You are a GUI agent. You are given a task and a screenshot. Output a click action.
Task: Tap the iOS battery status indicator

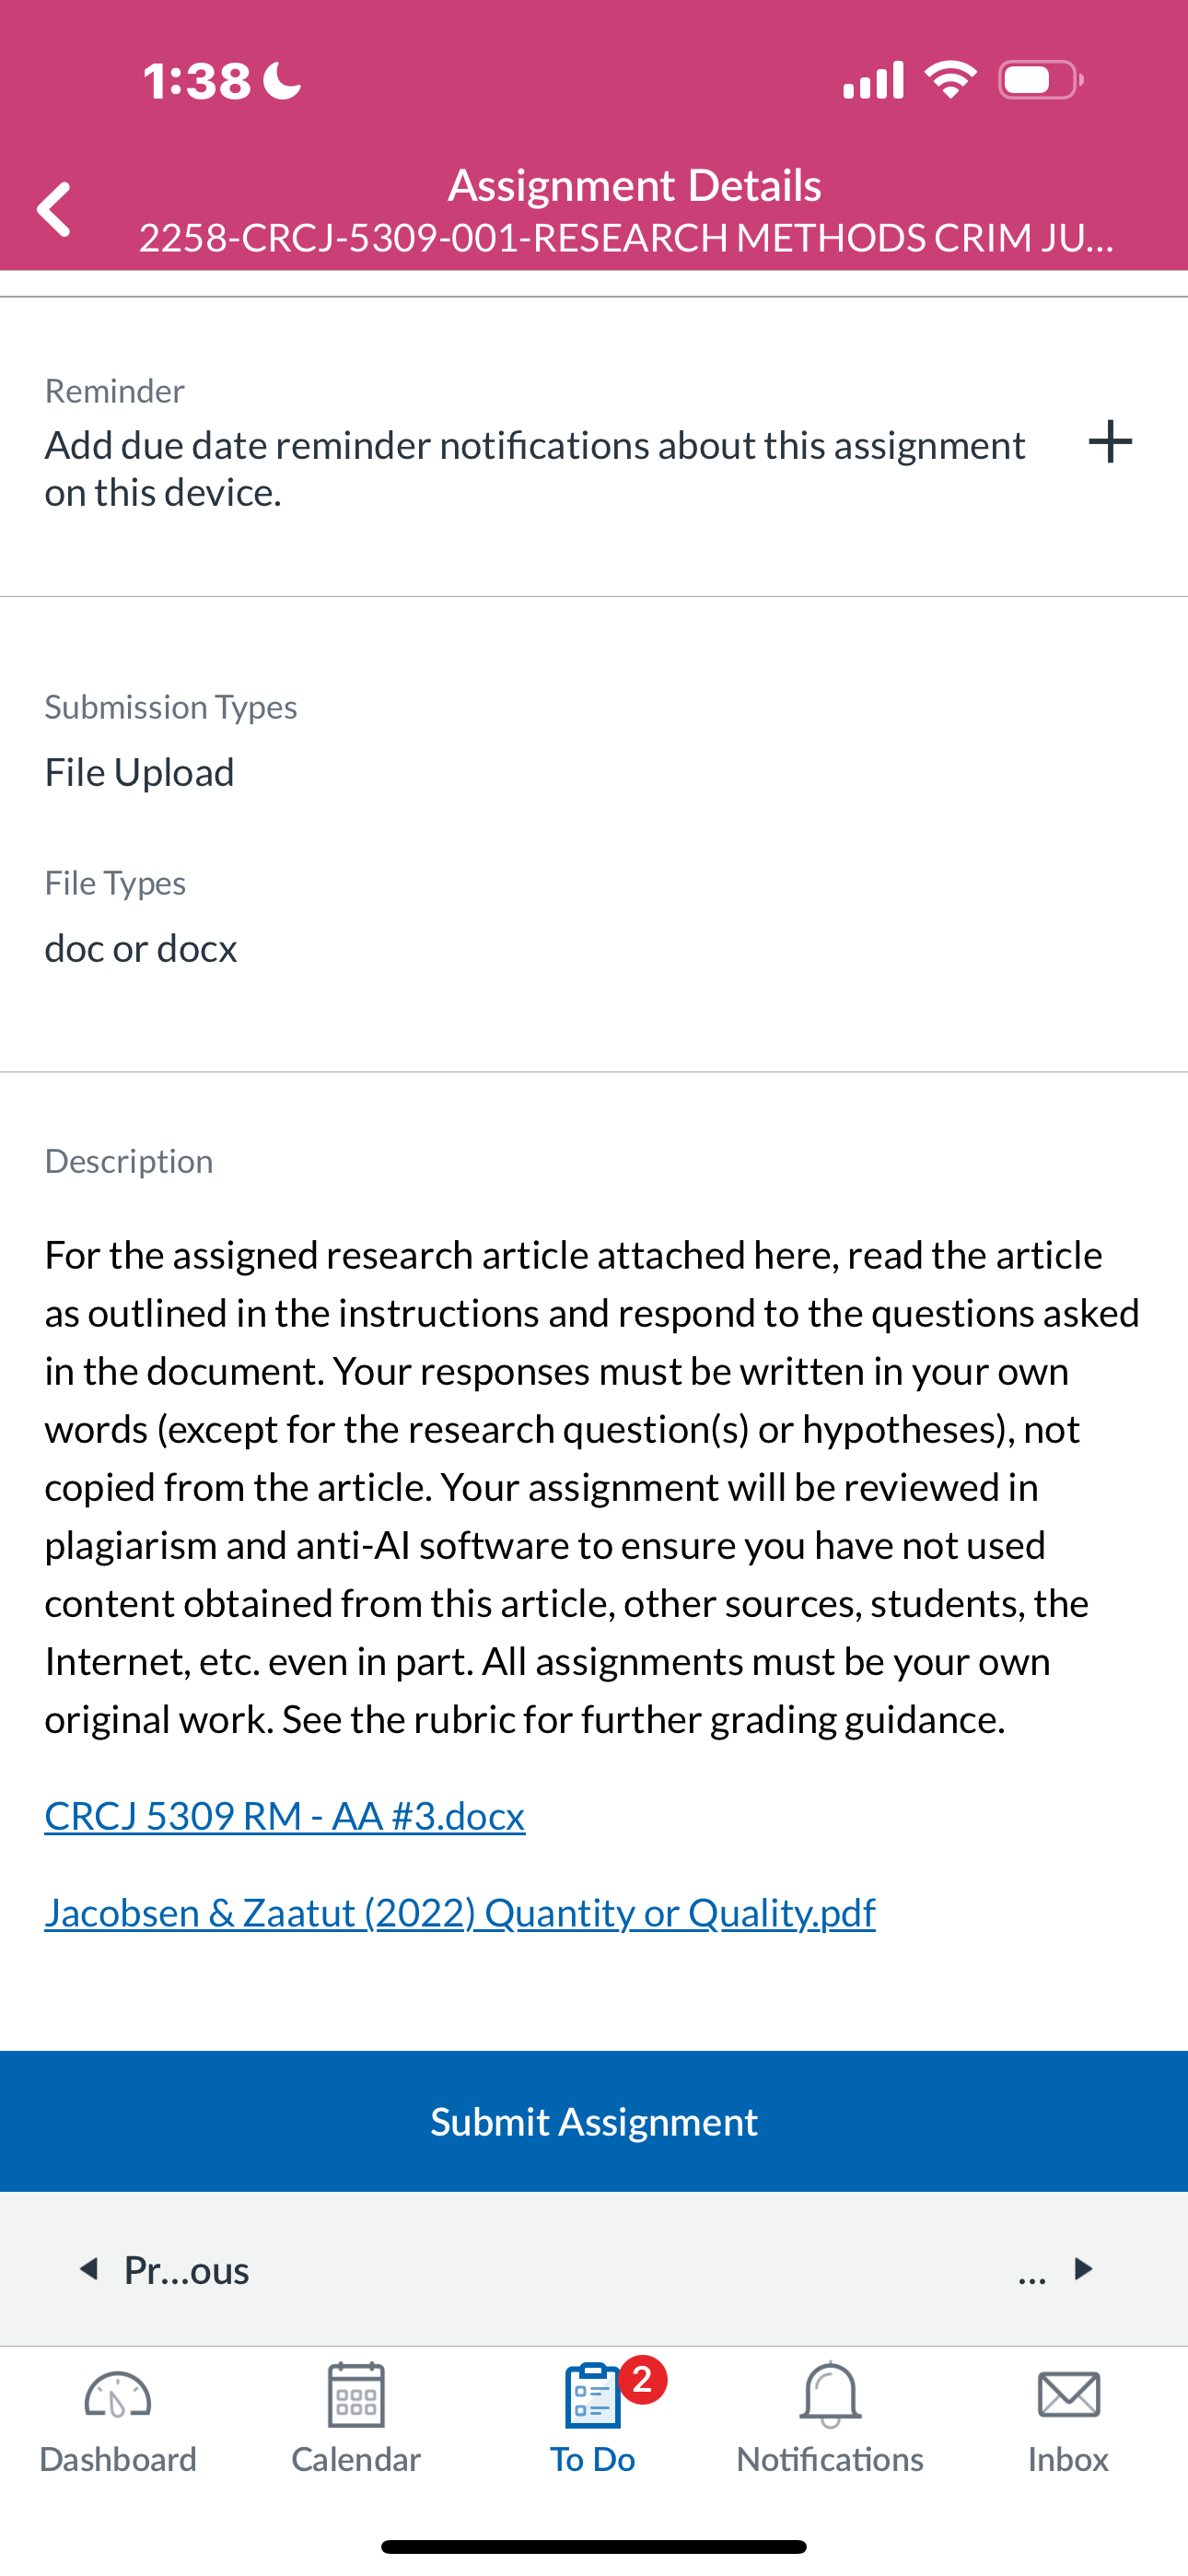[1041, 80]
